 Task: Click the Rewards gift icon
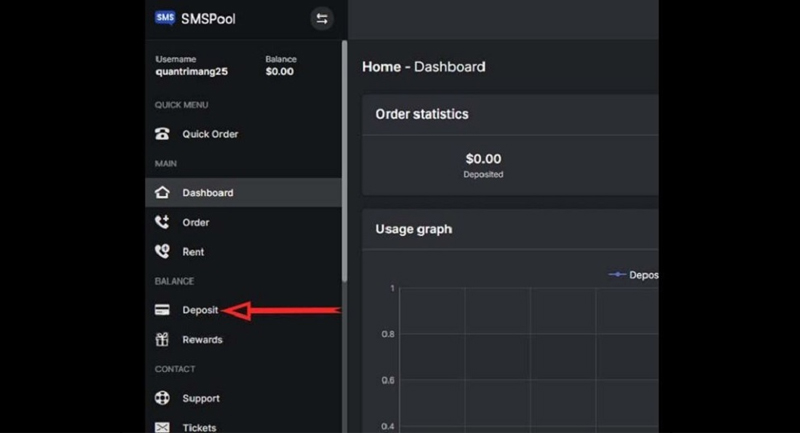pos(162,340)
